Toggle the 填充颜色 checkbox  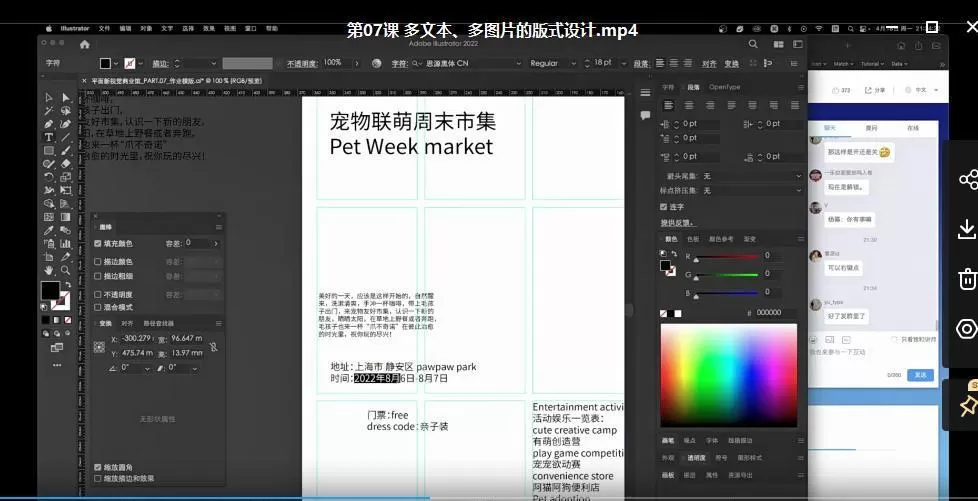(x=97, y=243)
